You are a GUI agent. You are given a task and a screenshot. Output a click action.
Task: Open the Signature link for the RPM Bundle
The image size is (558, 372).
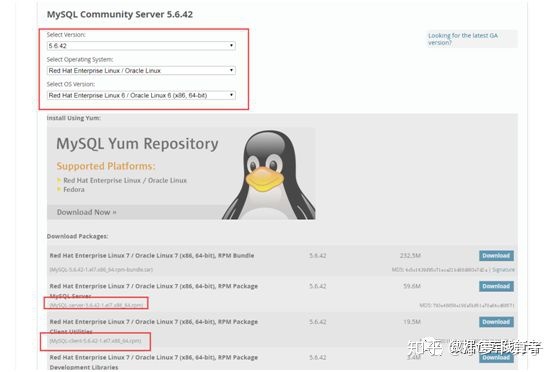[503, 270]
